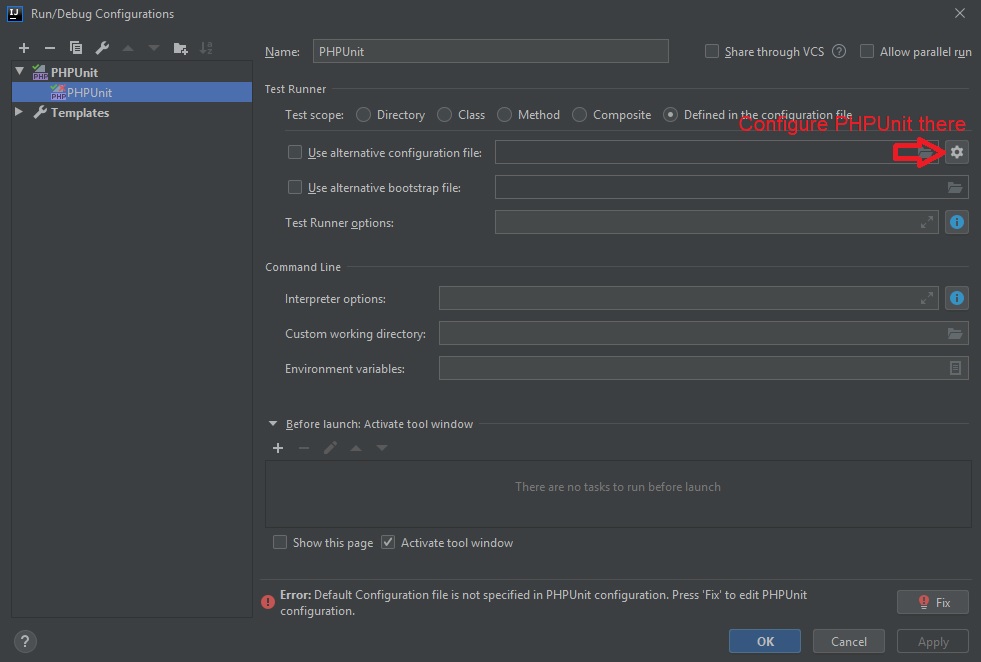
Task: Select the Directory test scope
Action: point(363,115)
